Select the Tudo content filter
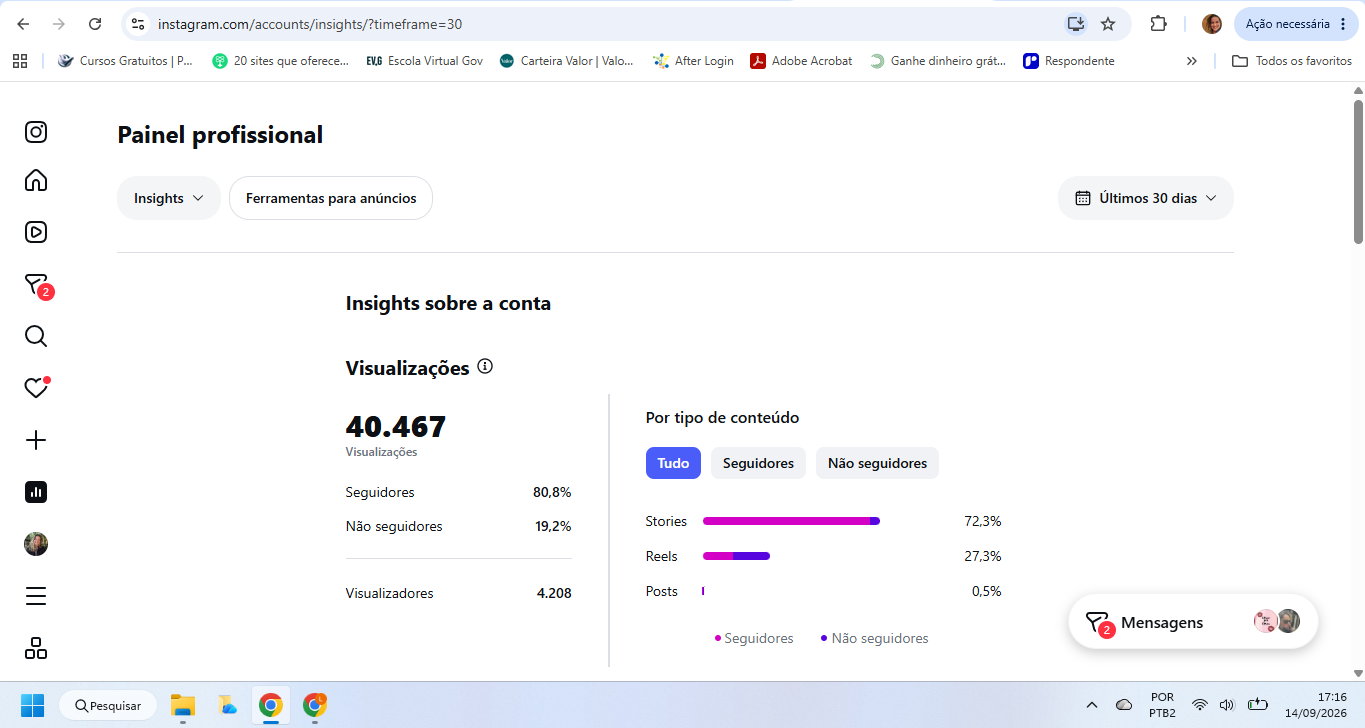 673,463
